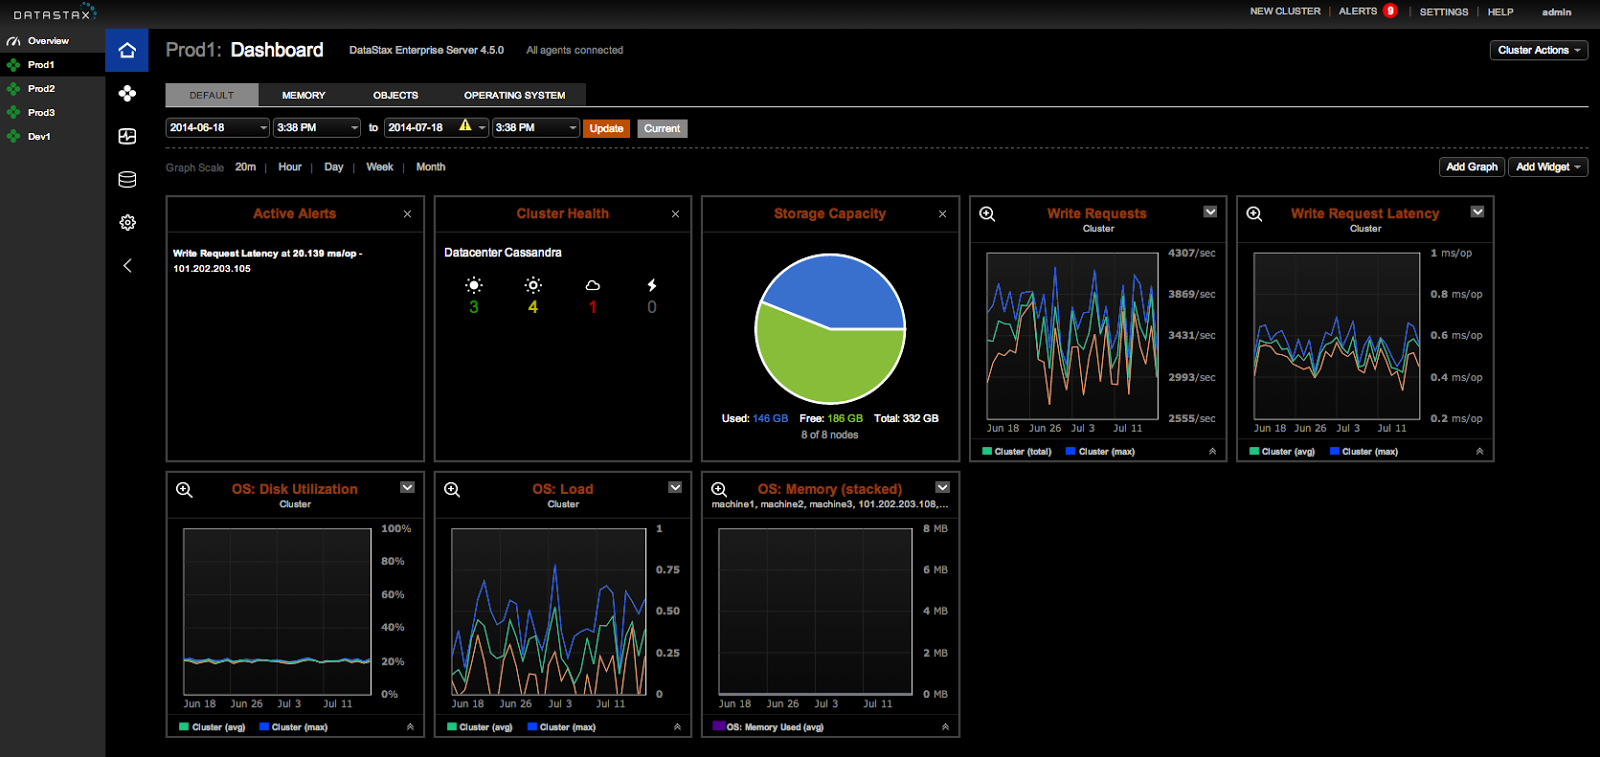1600x757 pixels.
Task: Click the Current button
Action: 662,128
